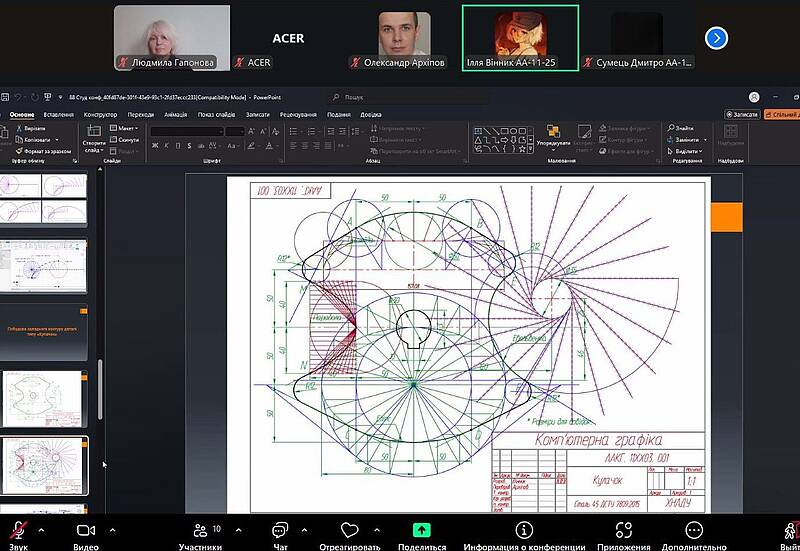Open the Анімація ribbon tab
Viewport: 800px width, 551px height.
pyautogui.click(x=175, y=115)
